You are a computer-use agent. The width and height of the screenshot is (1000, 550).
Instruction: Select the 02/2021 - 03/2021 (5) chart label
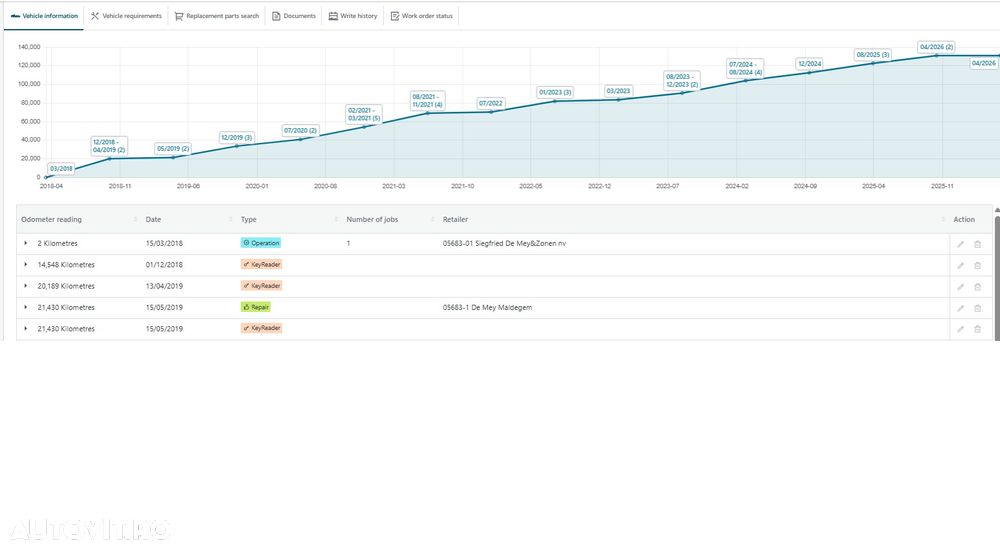coord(364,114)
